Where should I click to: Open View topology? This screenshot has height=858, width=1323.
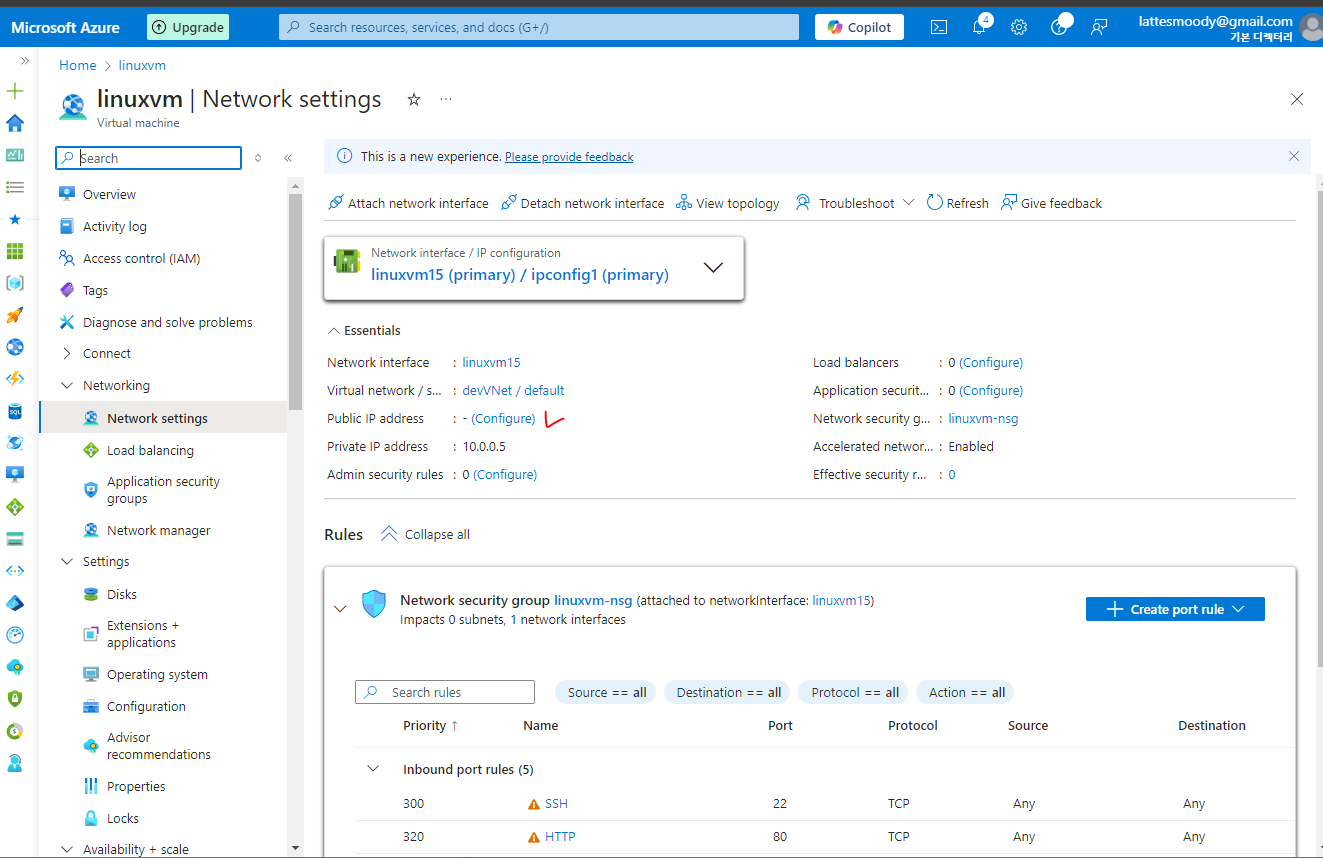coord(728,203)
